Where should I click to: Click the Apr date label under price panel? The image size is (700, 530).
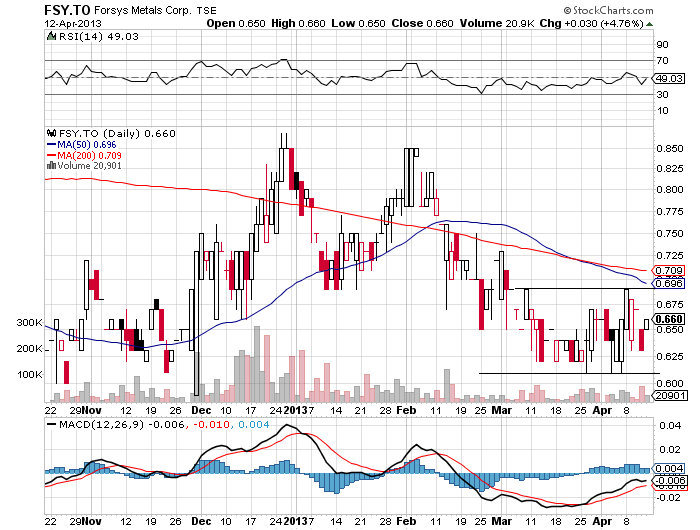pos(602,410)
